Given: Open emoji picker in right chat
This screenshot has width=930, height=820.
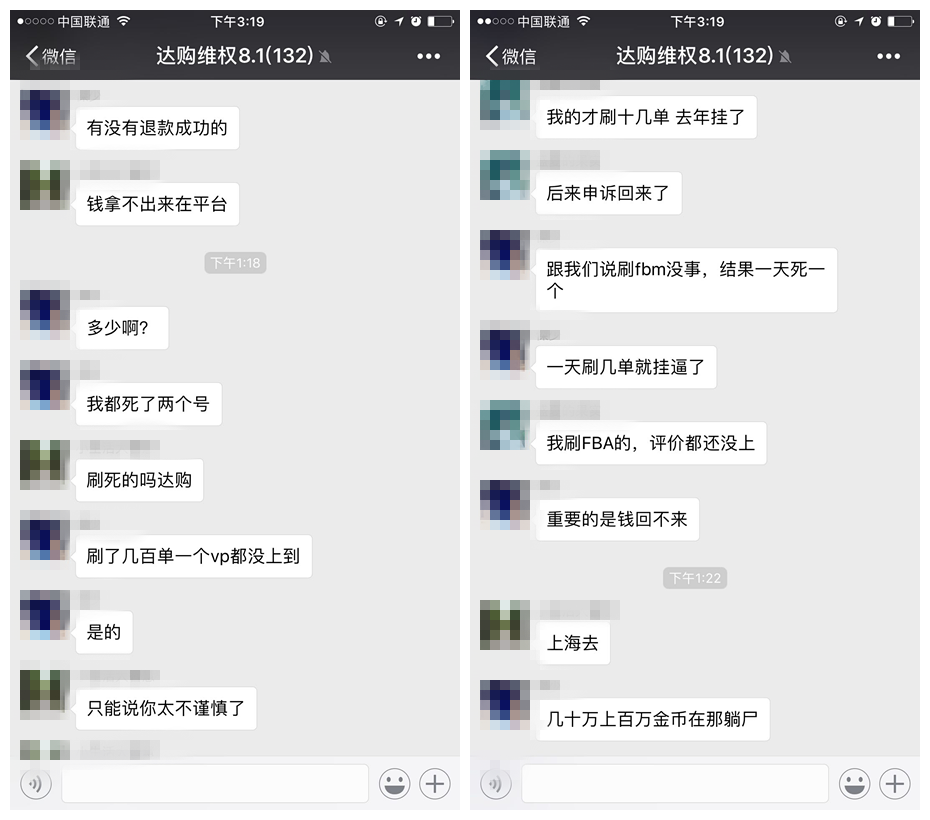Looking at the screenshot, I should [854, 784].
